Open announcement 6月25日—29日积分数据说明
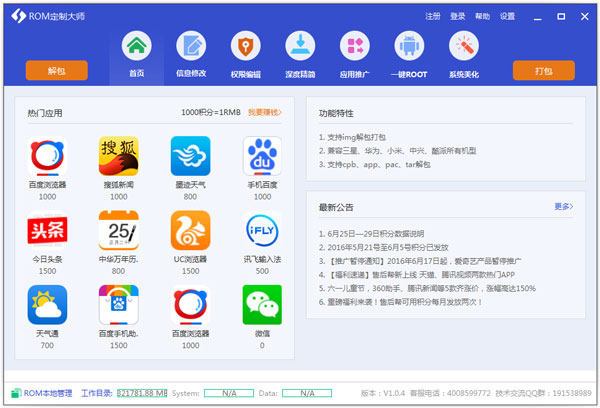Image resolution: width=600 pixels, height=408 pixels. coord(372,233)
